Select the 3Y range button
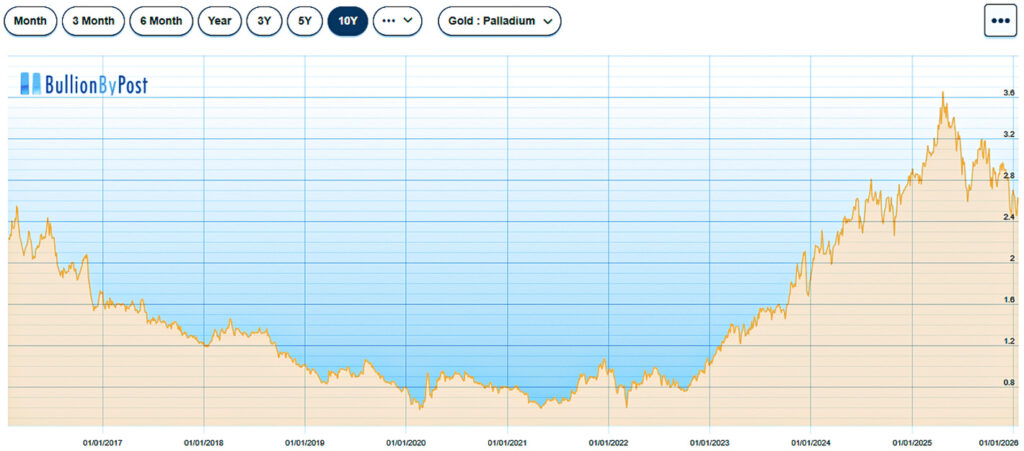The image size is (1024, 451). 264,21
